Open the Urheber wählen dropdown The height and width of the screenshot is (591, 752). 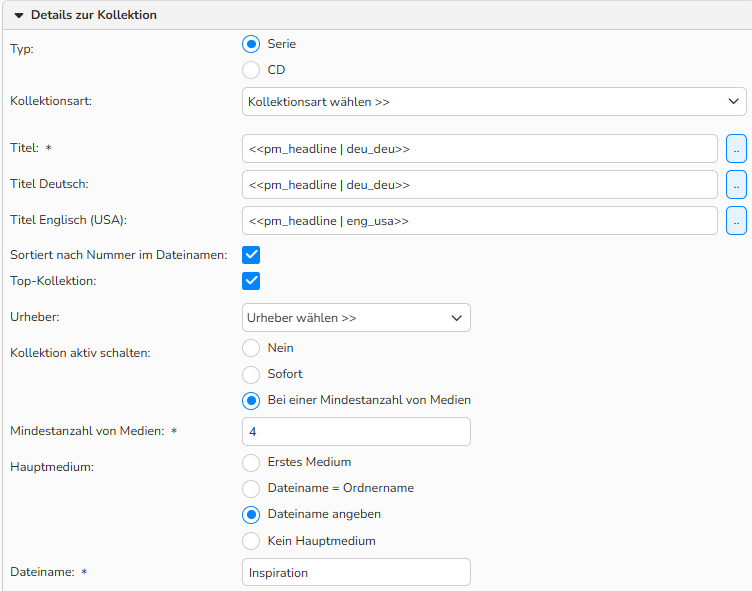pos(356,318)
